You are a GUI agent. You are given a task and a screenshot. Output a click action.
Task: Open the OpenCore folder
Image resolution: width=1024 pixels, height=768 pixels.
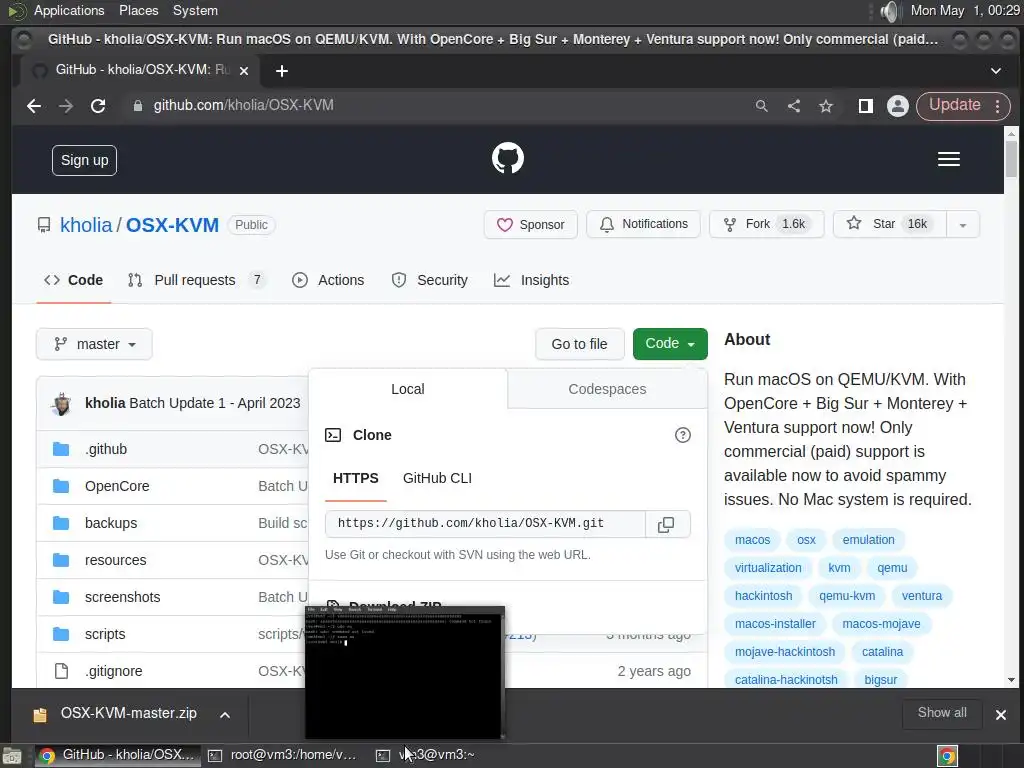pyautogui.click(x=117, y=487)
